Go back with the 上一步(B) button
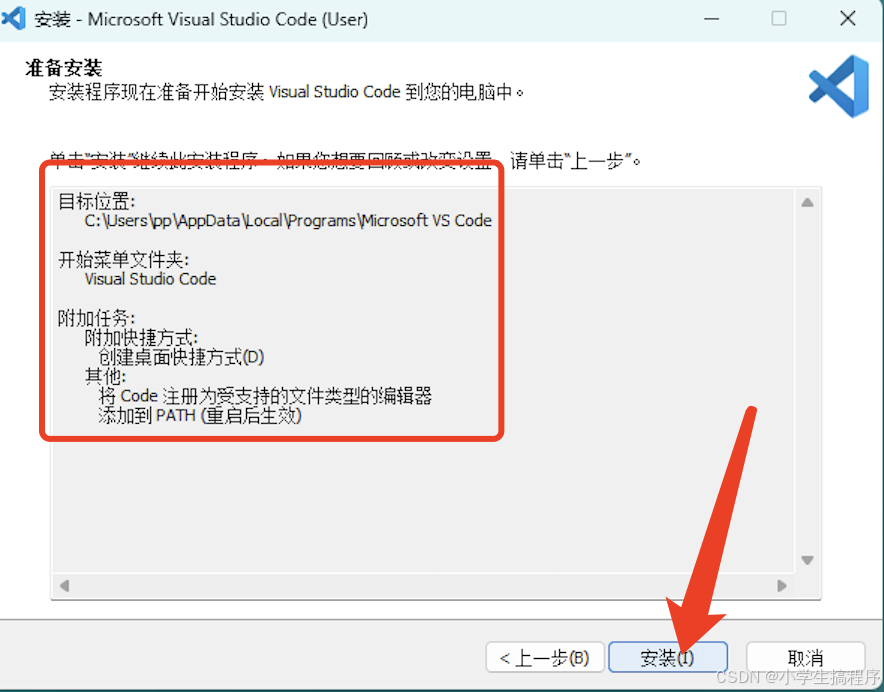Screen dimensions: 884x692 coord(545,658)
